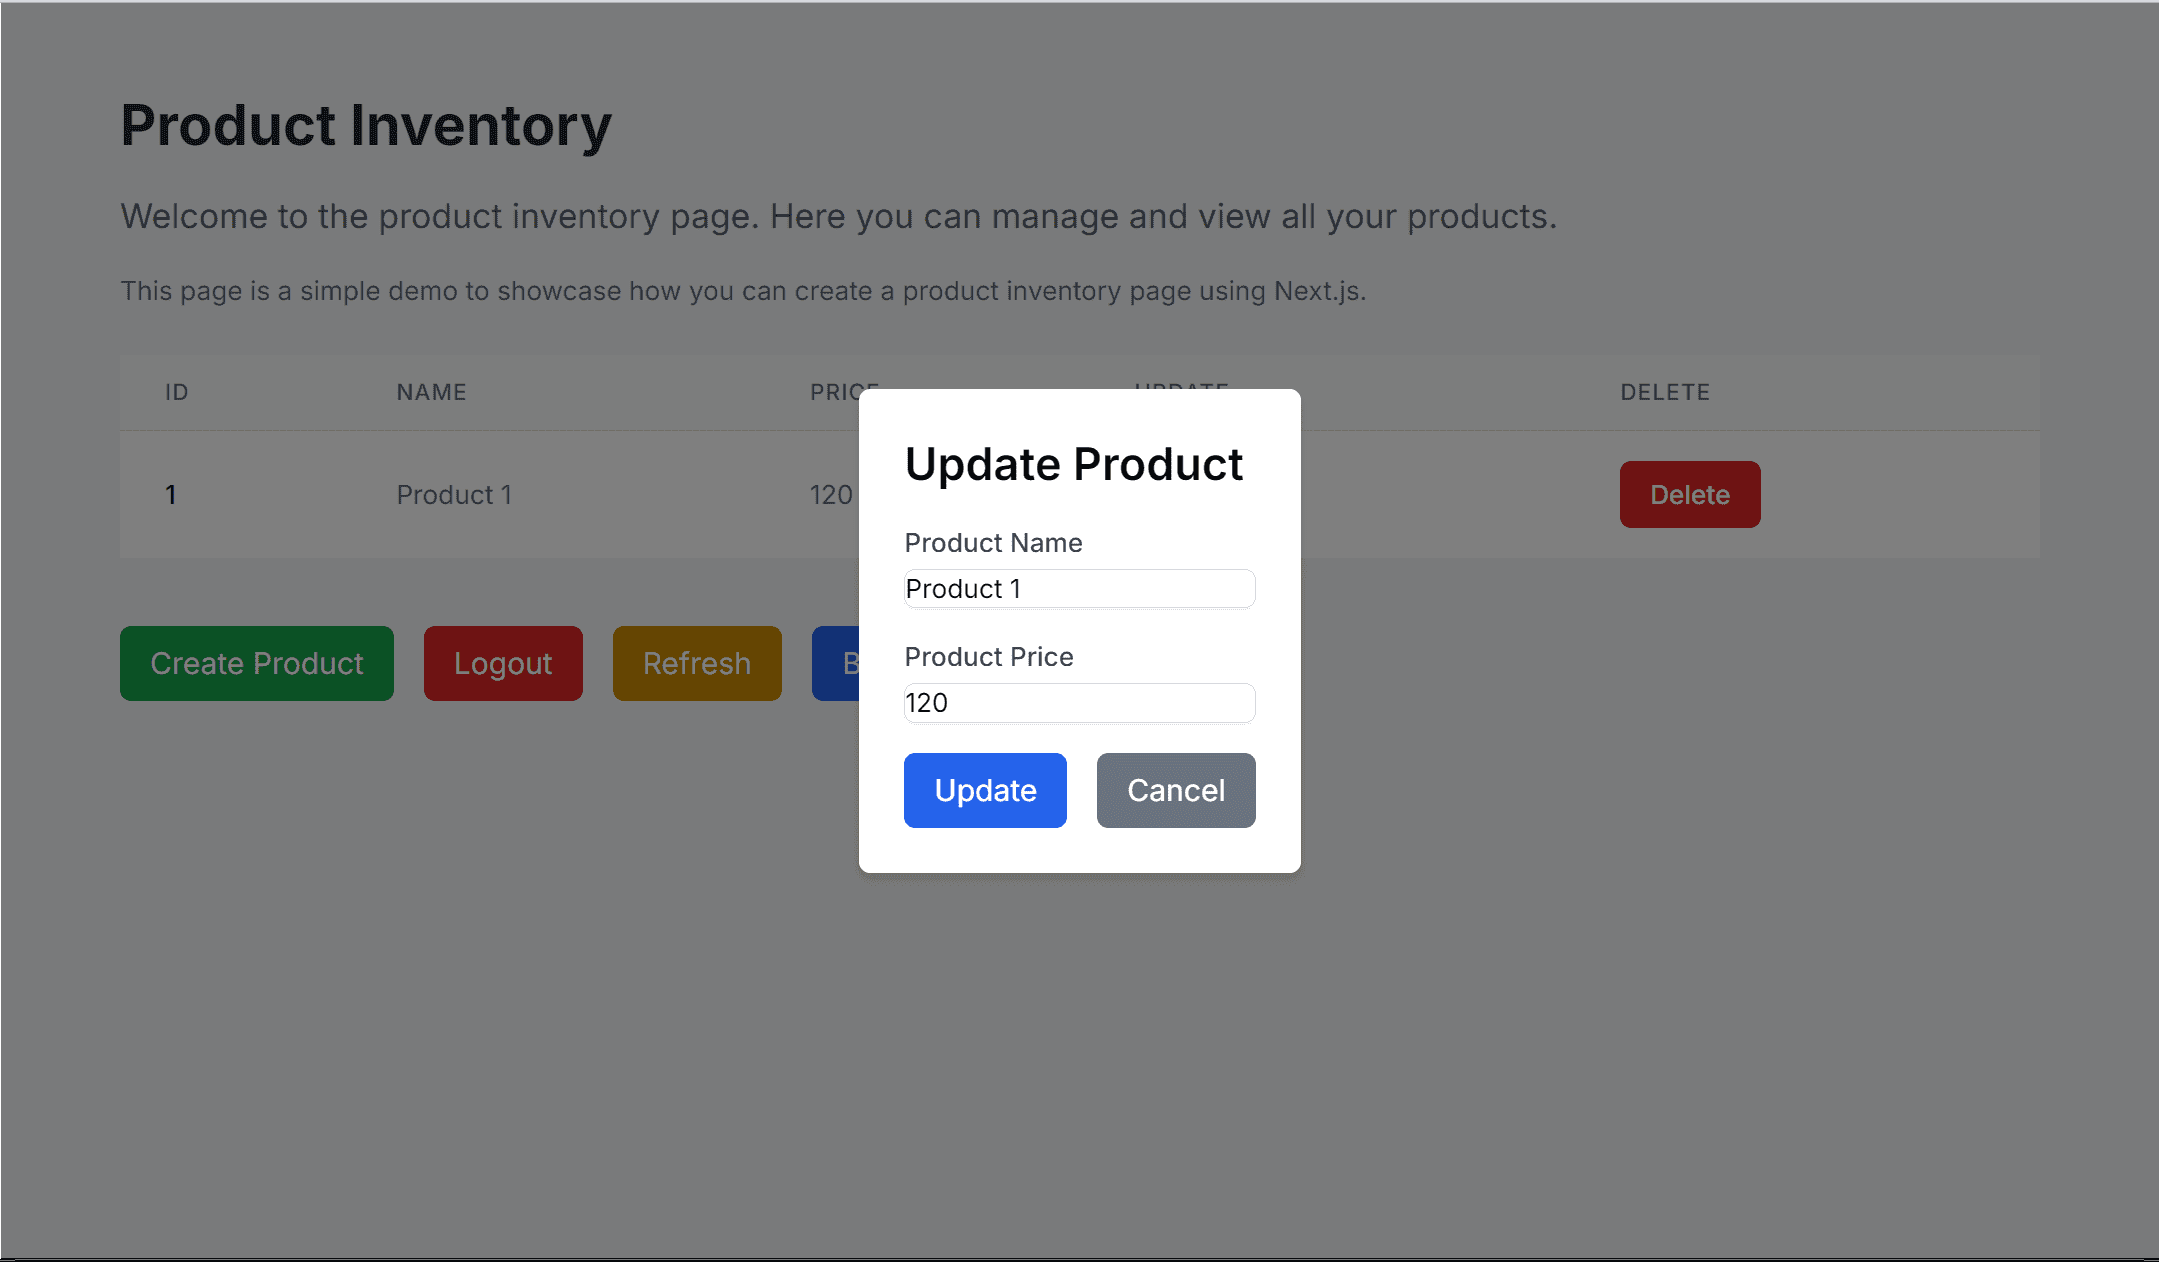Click the green Create Product button
Screen dimensions: 2159x1262
[x=257, y=663]
